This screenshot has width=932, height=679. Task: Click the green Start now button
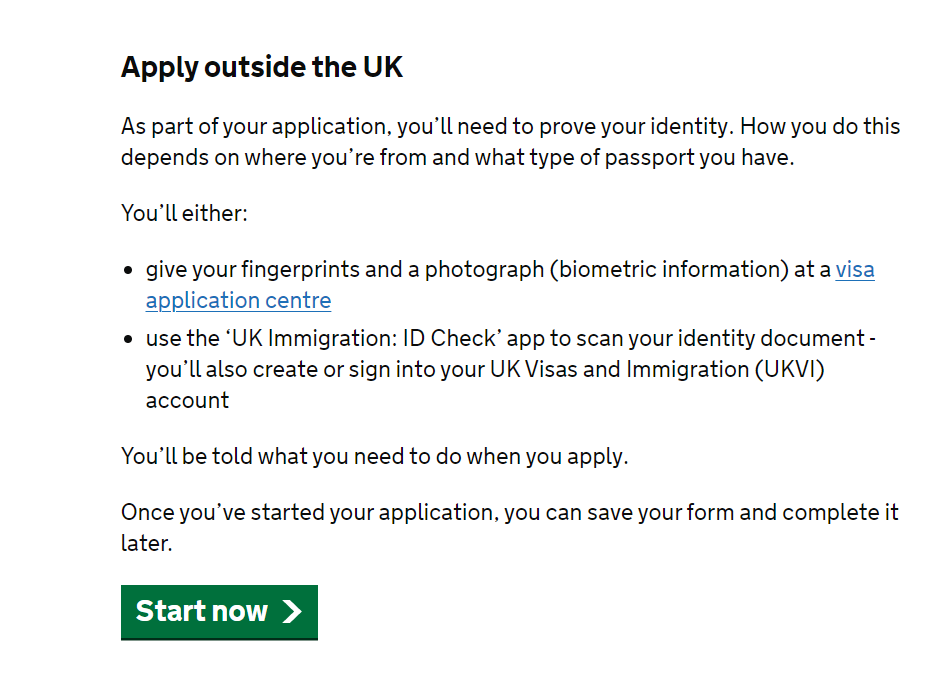(219, 611)
